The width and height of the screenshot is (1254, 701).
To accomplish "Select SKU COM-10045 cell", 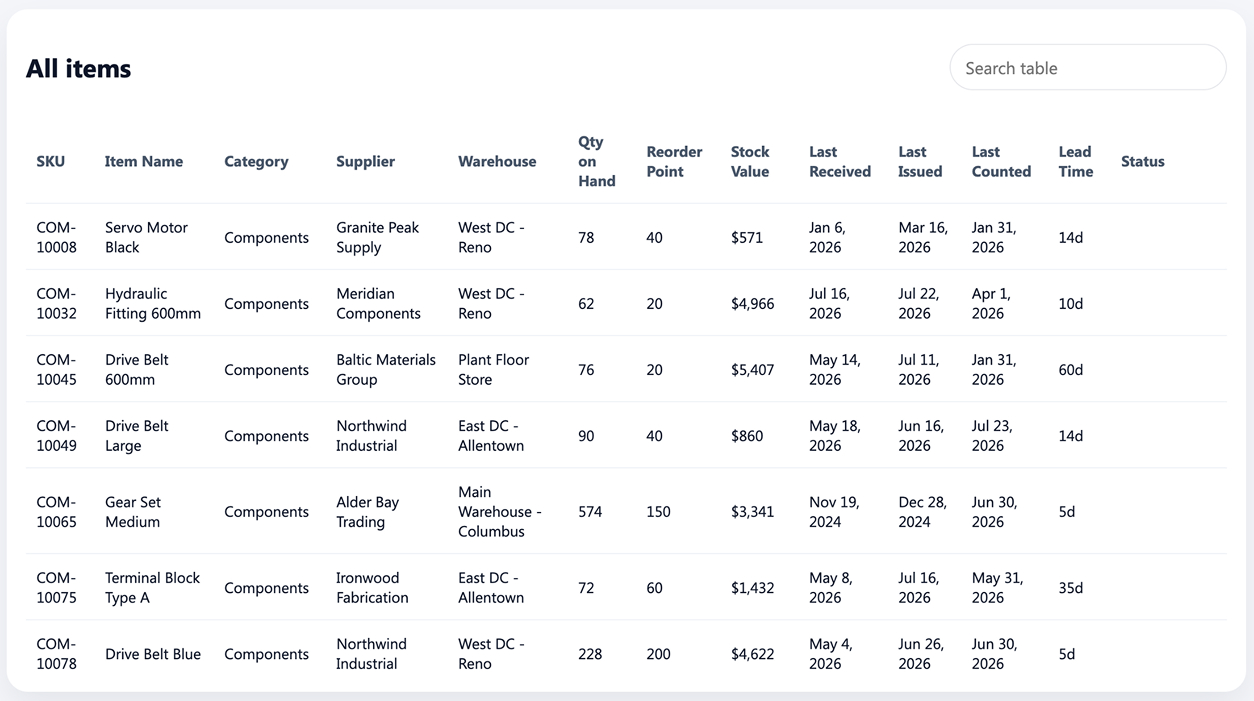I will pyautogui.click(x=57, y=369).
